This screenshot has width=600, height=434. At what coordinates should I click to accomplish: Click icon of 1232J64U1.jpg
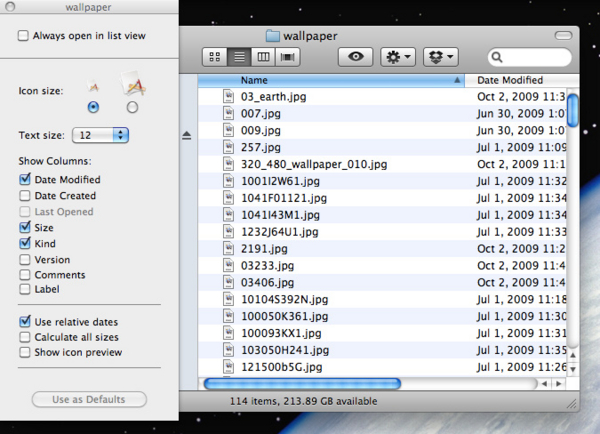[x=228, y=231]
